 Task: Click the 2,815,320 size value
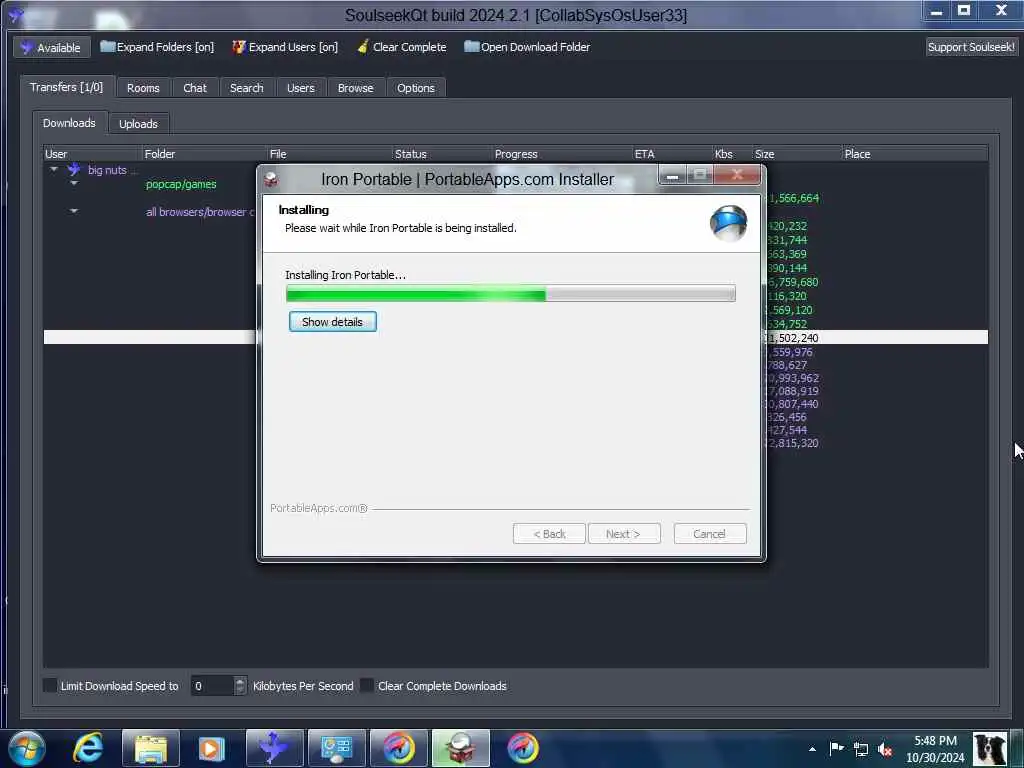coord(792,443)
